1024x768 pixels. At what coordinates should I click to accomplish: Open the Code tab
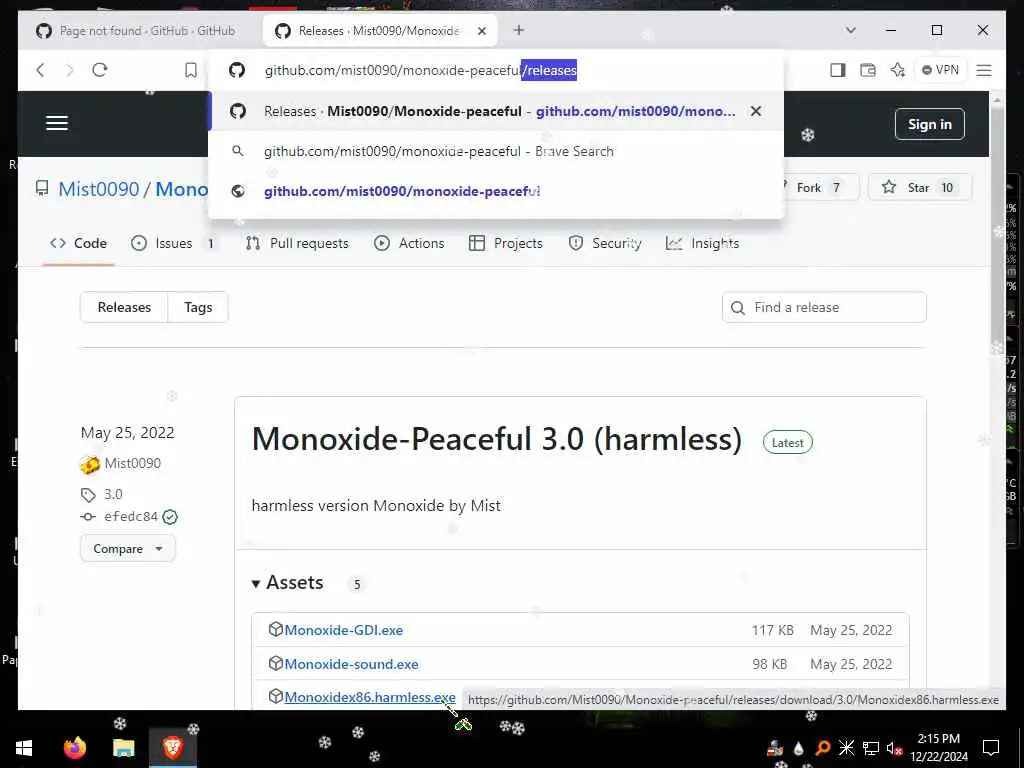tap(78, 243)
